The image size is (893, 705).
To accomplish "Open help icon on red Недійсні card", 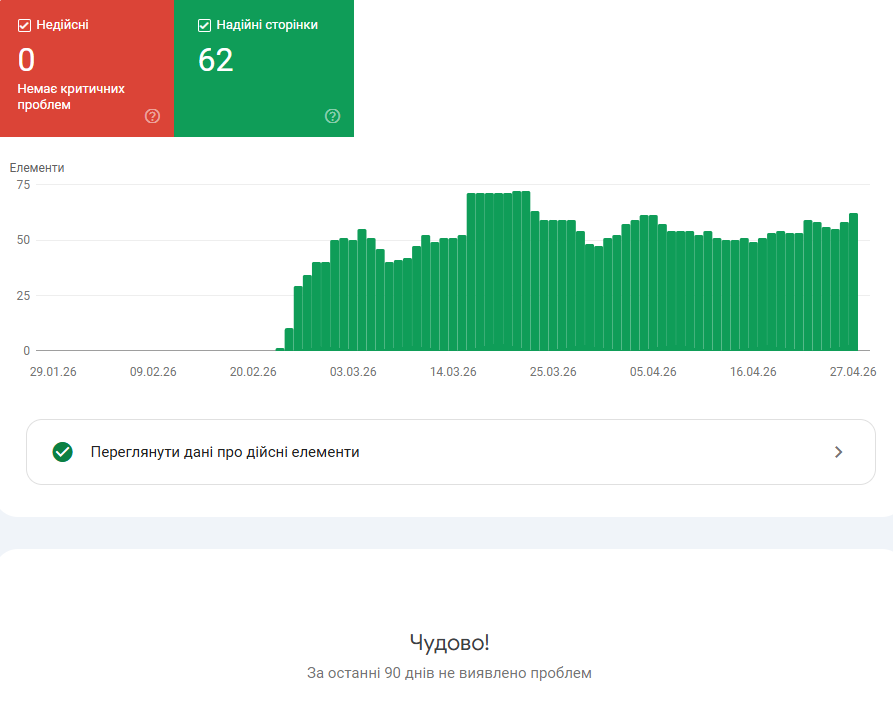I will click(152, 116).
